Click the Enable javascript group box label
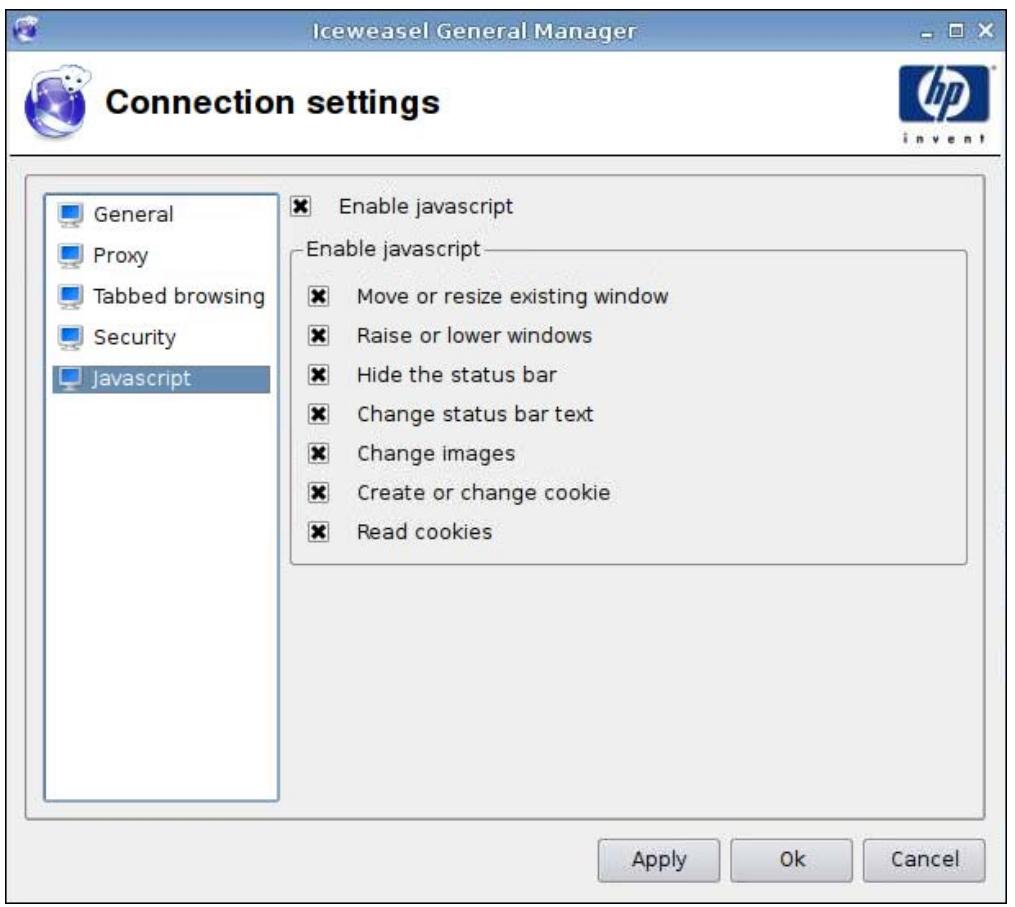Screen dimensions: 1015x907 coord(393,249)
